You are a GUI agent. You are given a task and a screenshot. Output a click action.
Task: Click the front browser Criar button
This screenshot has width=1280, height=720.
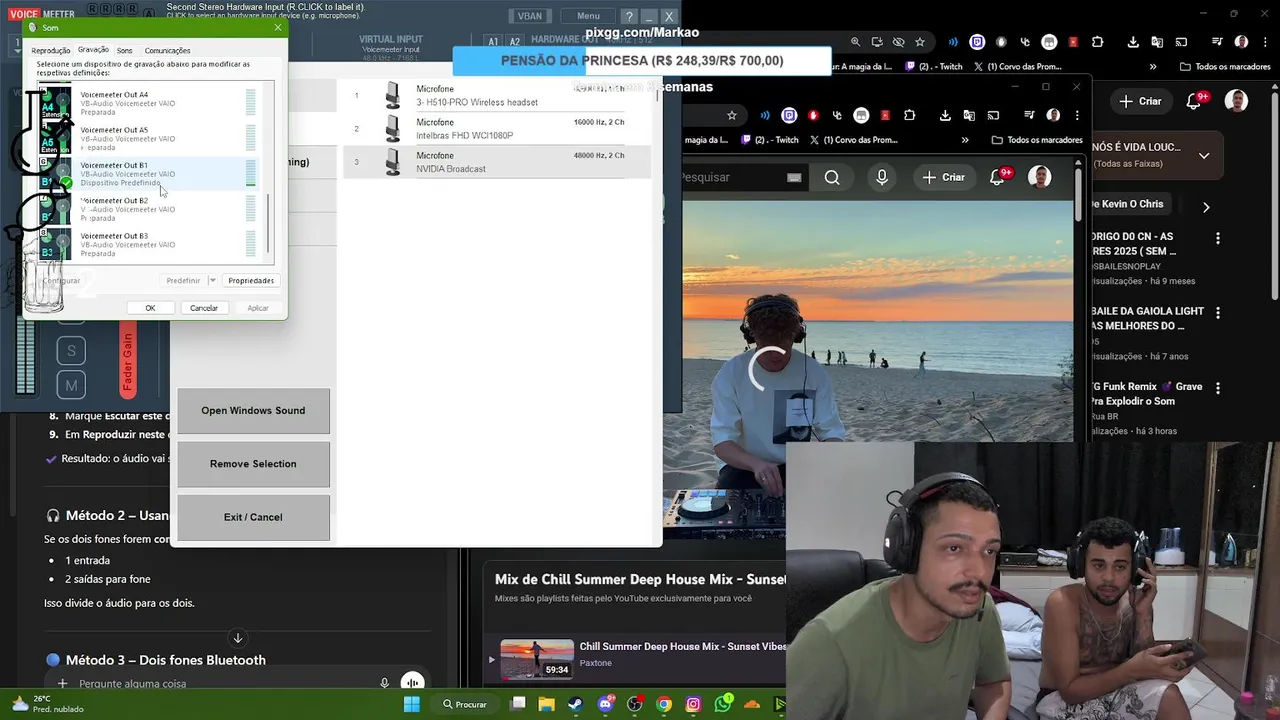(943, 177)
